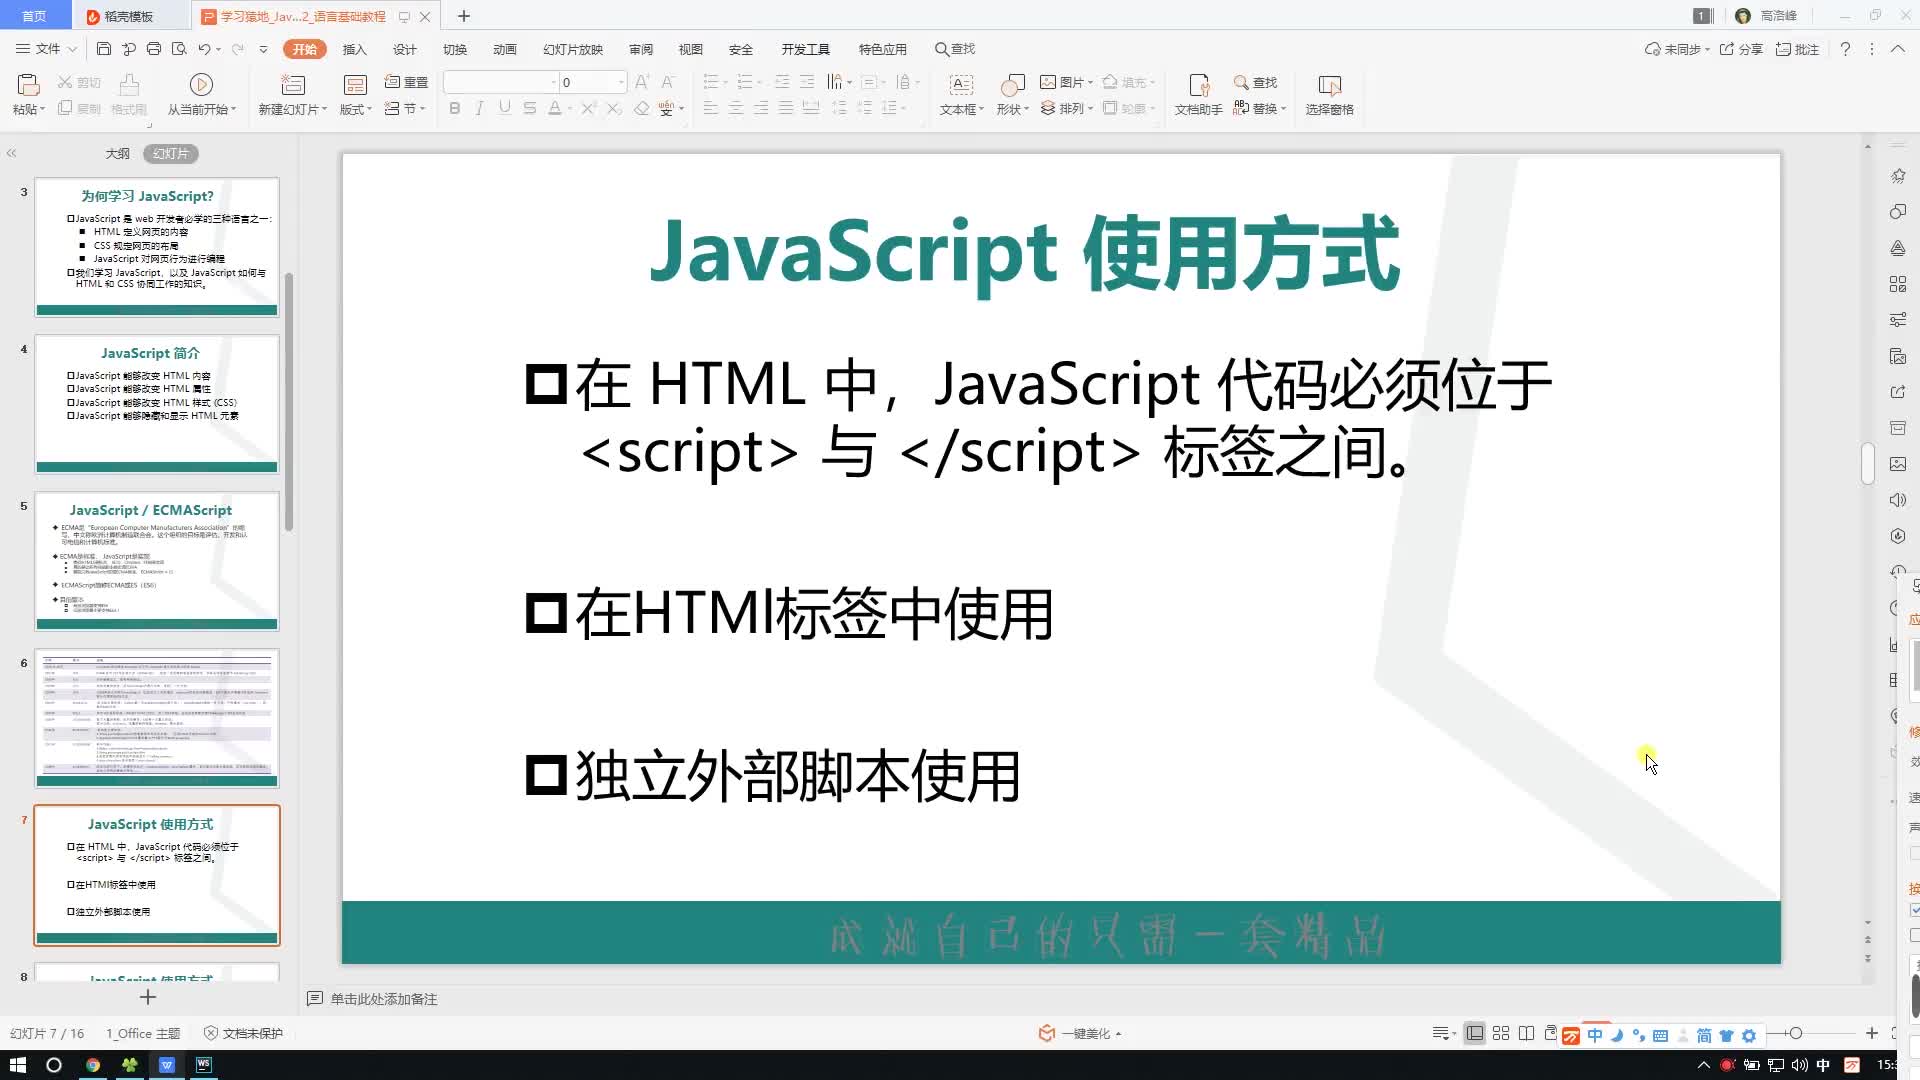This screenshot has height=1080, width=1920.
Task: Select slide 3 thumbnail 为何学习 JavaScript
Action: [x=157, y=247]
